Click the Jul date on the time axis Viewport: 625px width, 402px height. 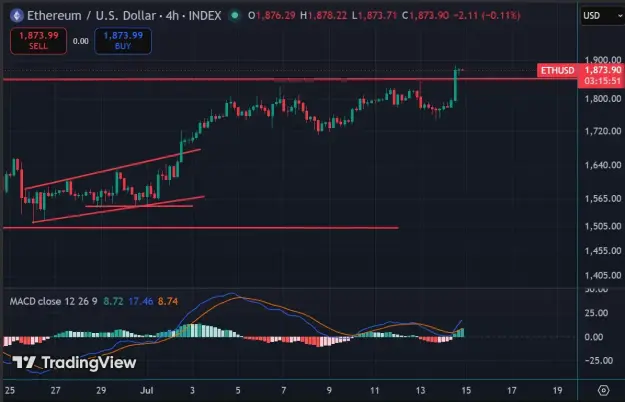point(147,390)
